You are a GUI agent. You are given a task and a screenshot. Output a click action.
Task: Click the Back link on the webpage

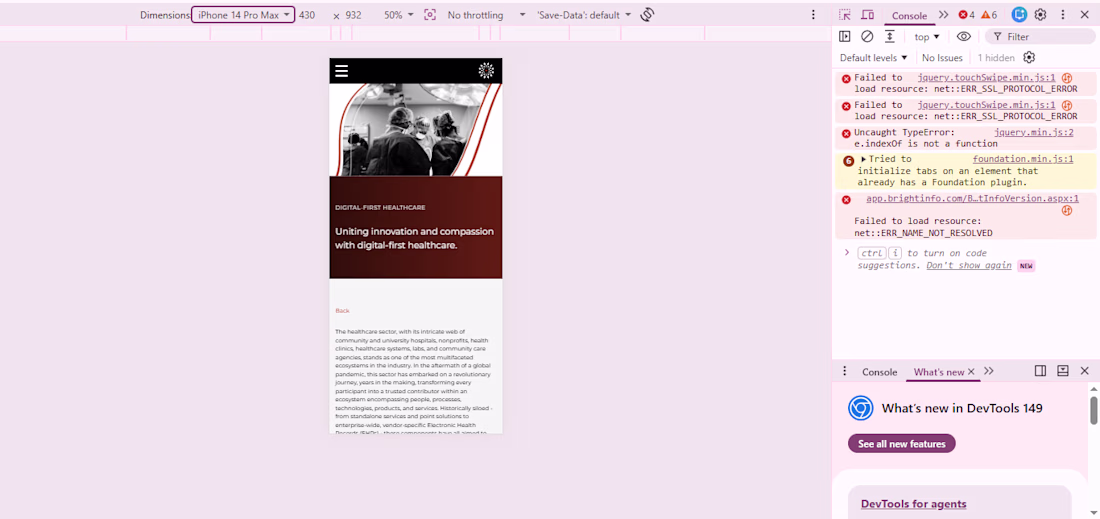342,310
